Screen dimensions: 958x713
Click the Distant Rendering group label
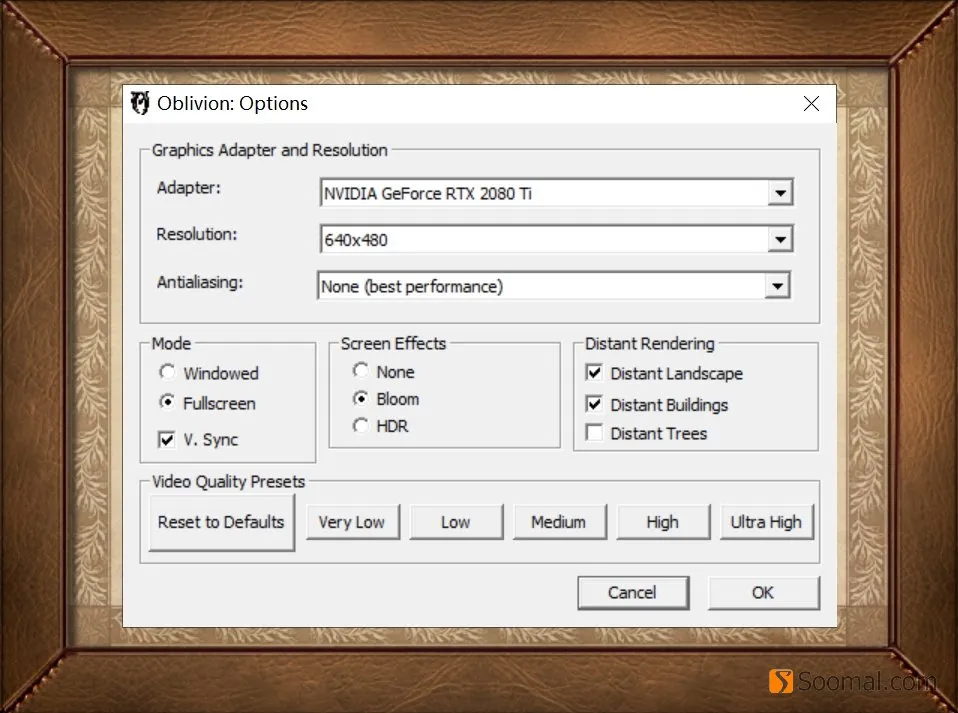coord(649,344)
